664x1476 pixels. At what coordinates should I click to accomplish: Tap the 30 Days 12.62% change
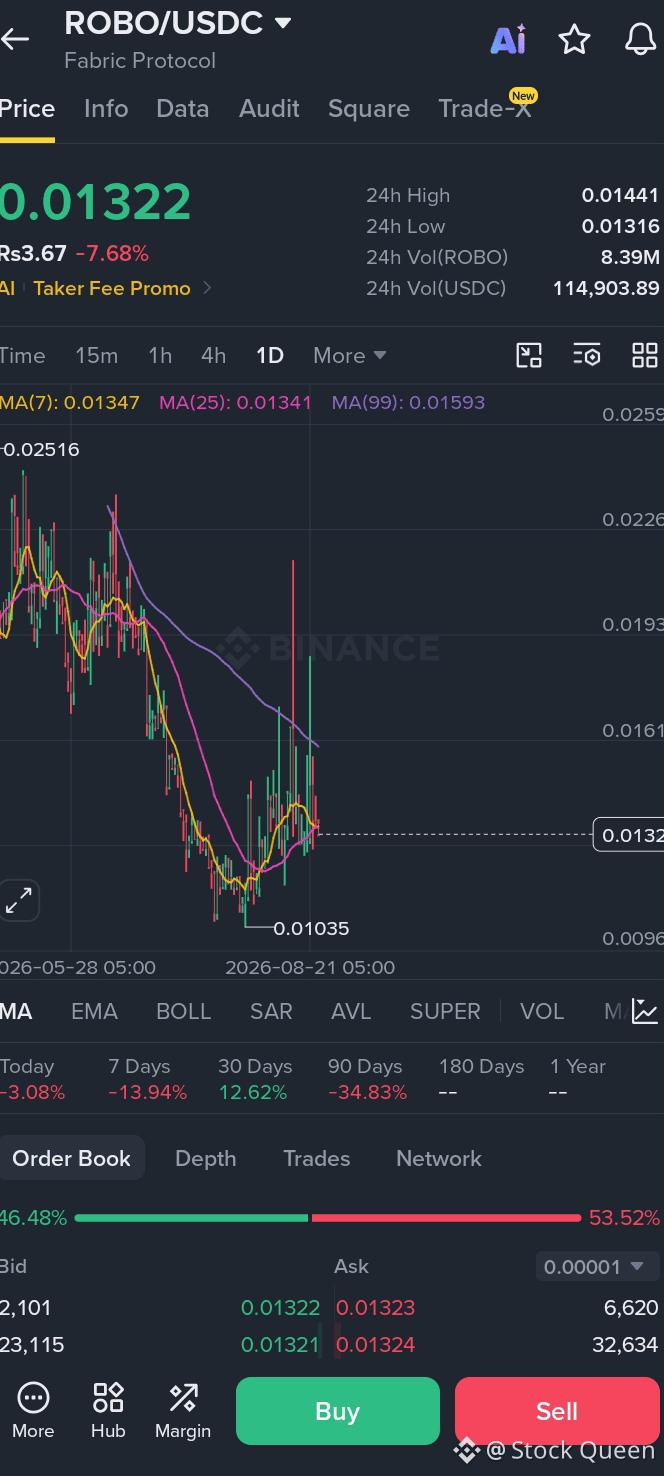click(x=255, y=1079)
